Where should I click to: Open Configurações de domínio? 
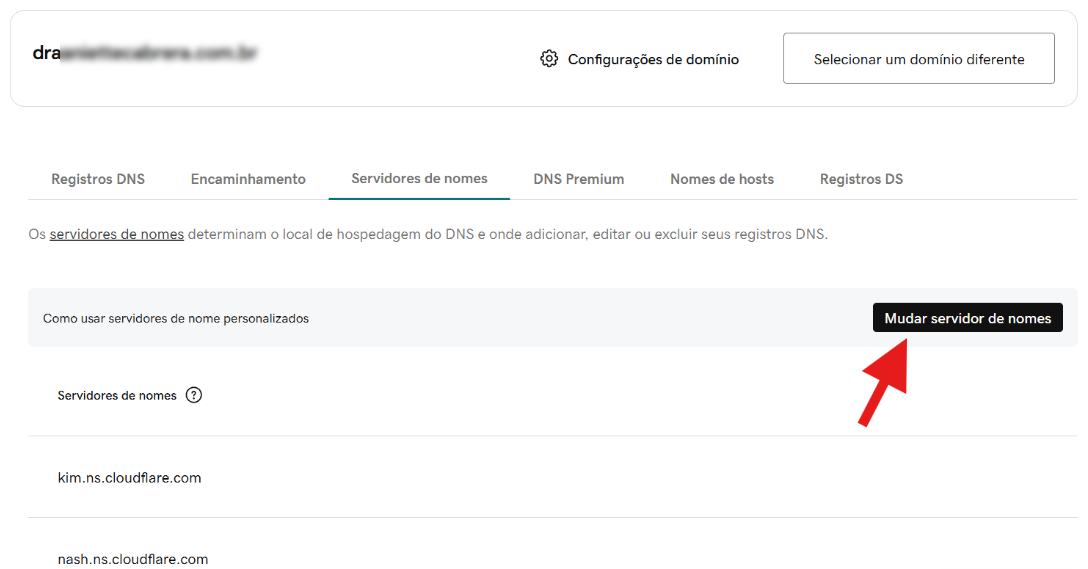click(x=653, y=59)
